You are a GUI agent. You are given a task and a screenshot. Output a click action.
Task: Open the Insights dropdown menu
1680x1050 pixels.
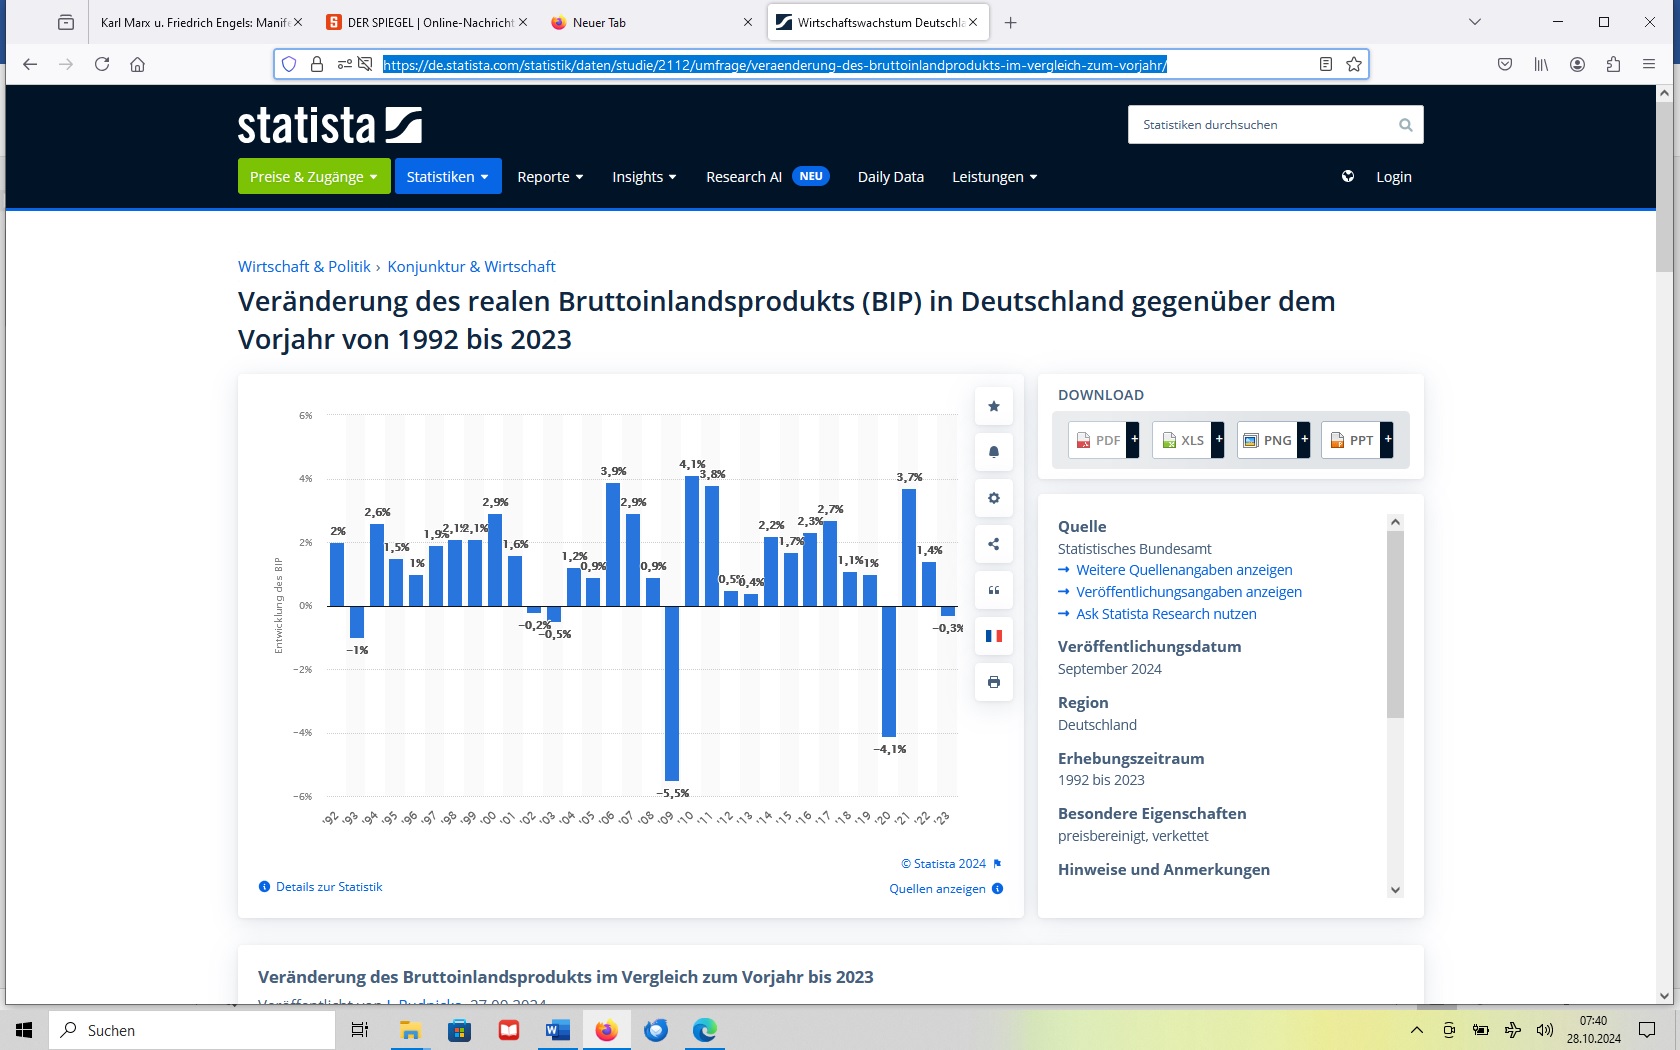tap(644, 177)
